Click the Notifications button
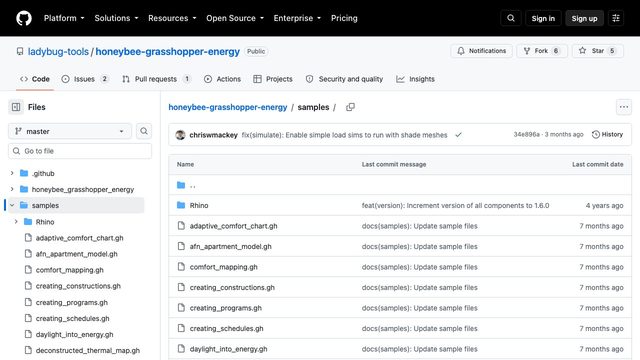Screen dimensions: 640x360 point(482,51)
